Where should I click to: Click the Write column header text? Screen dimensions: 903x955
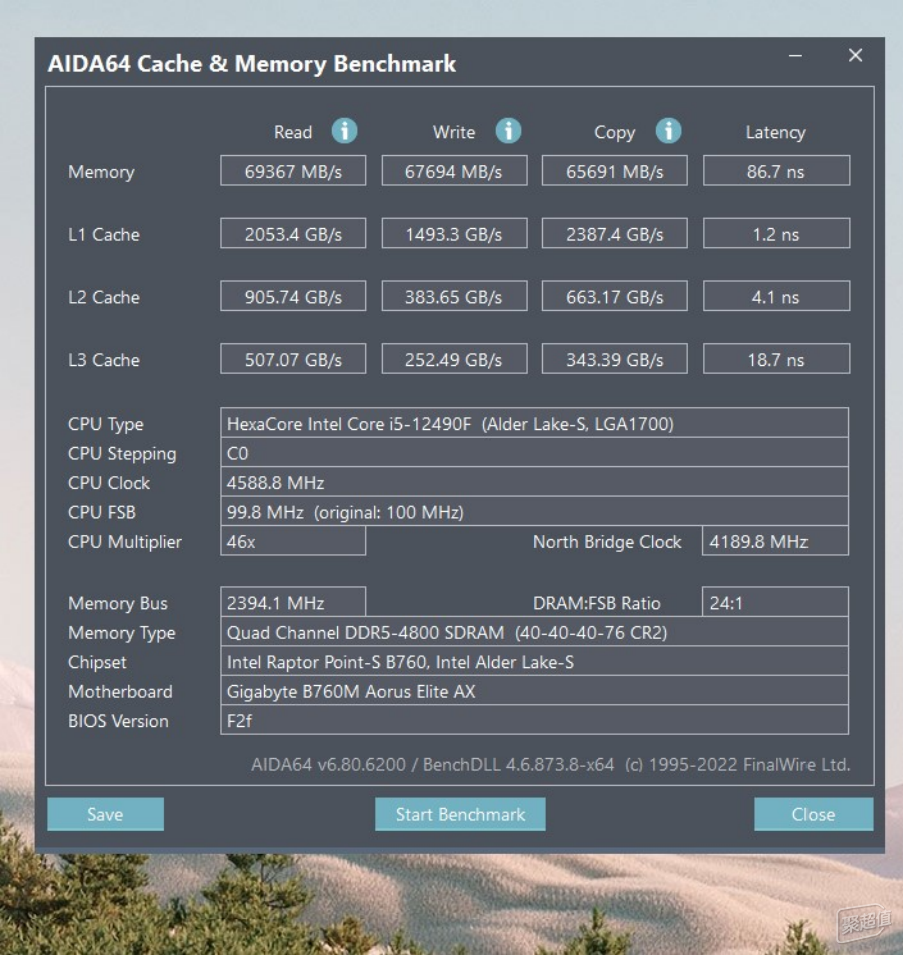(454, 132)
